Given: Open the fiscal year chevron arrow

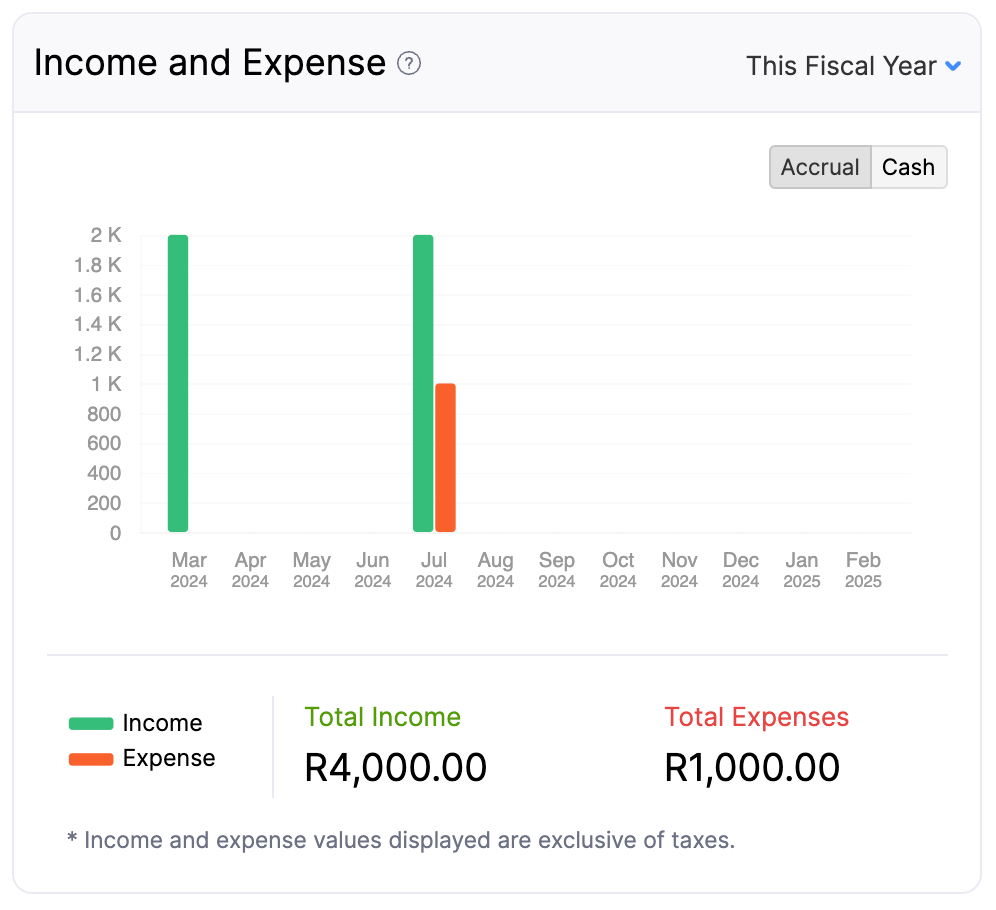Looking at the screenshot, I should point(955,65).
